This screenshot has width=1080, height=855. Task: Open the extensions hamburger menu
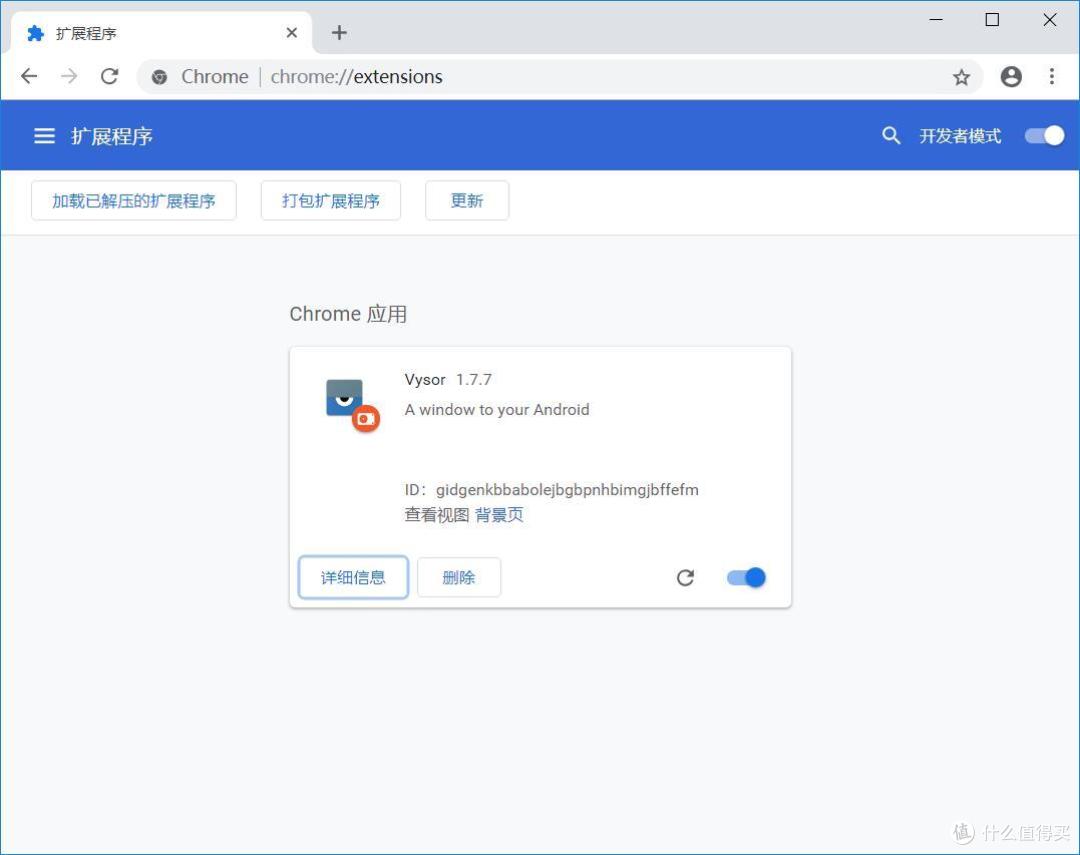pos(45,136)
